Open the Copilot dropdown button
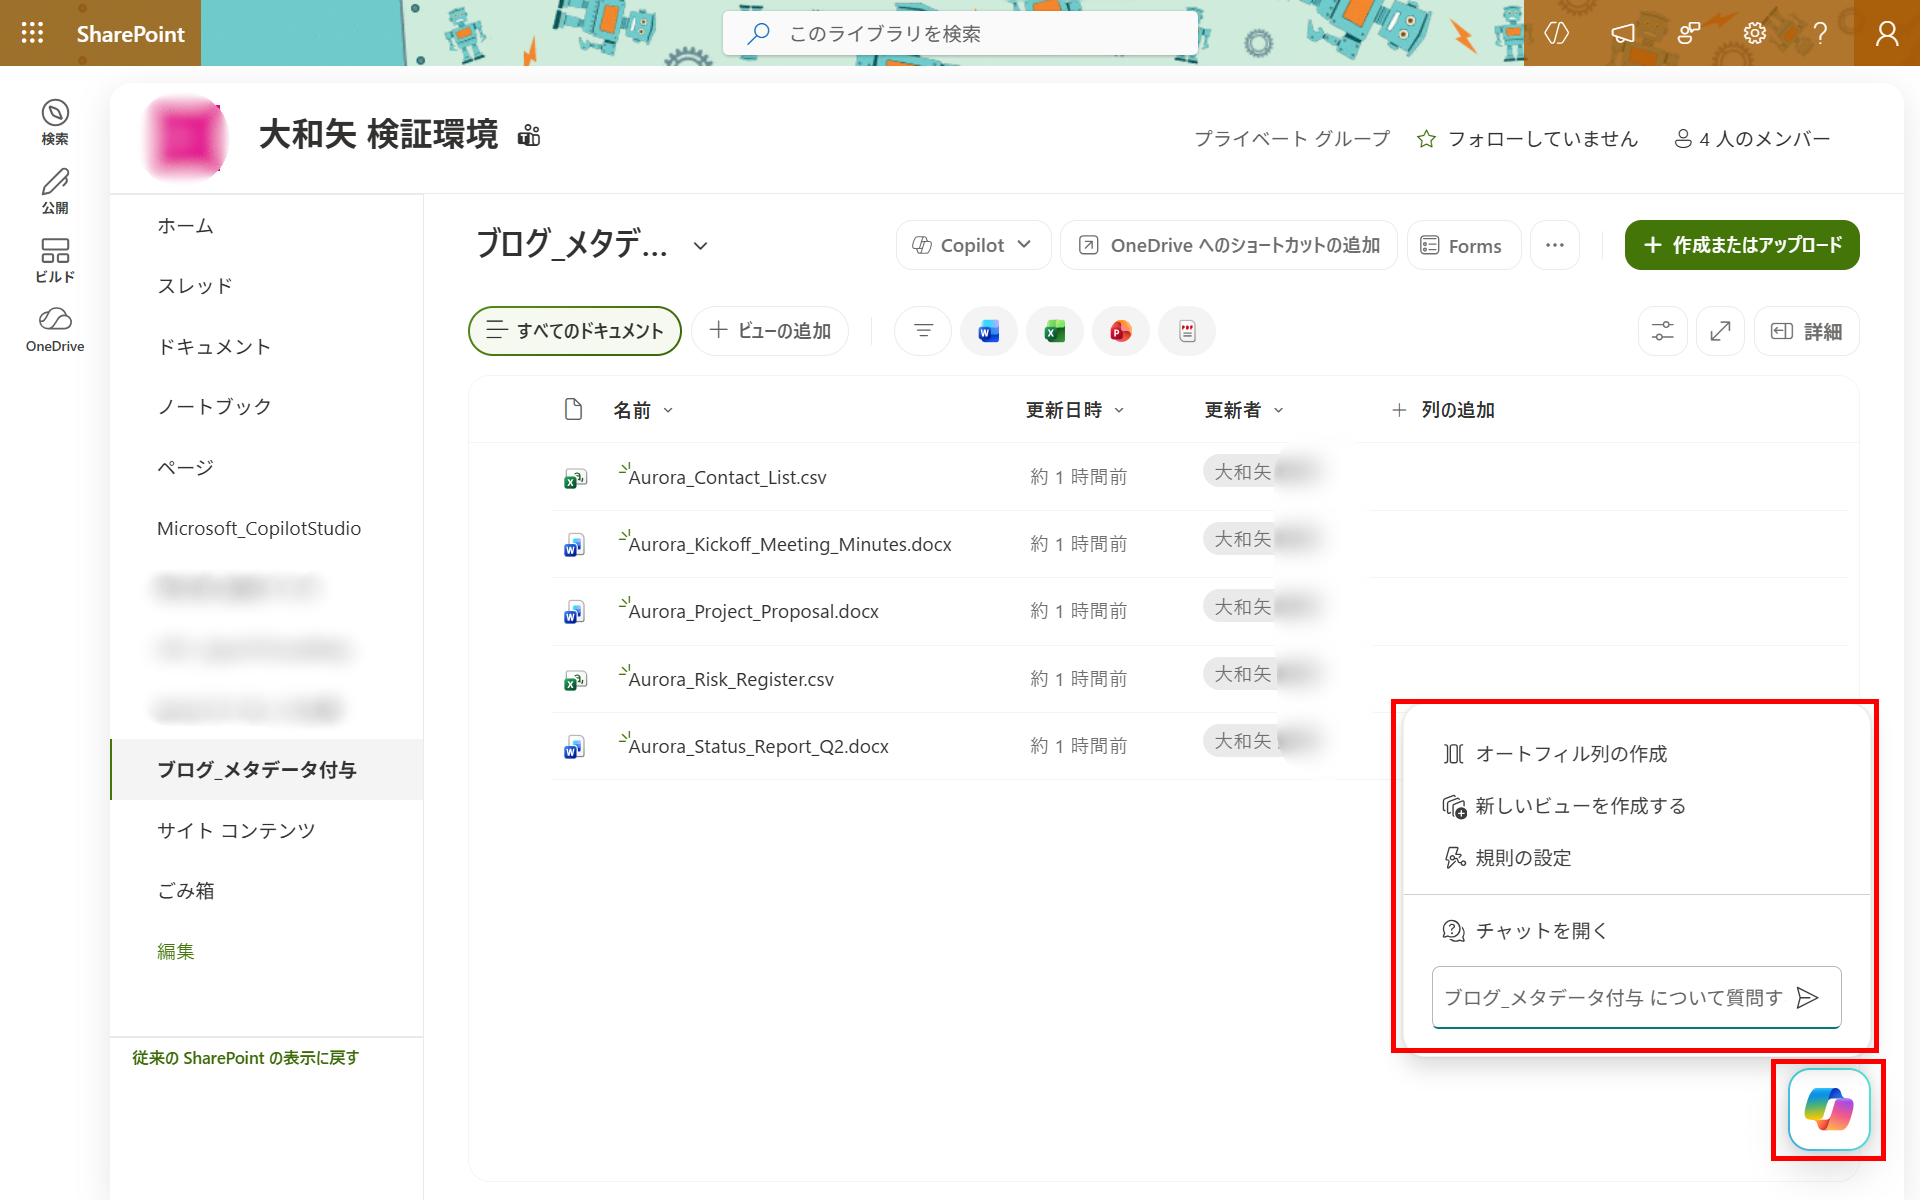 [x=973, y=245]
